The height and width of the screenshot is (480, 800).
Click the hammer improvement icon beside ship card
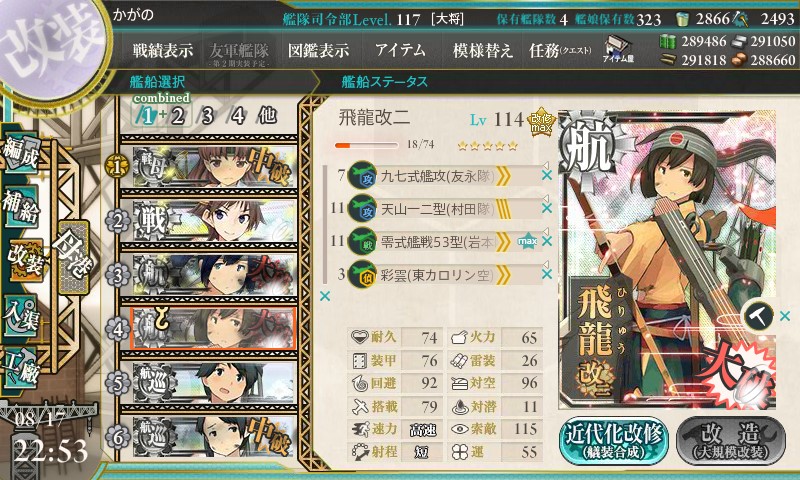(x=759, y=316)
